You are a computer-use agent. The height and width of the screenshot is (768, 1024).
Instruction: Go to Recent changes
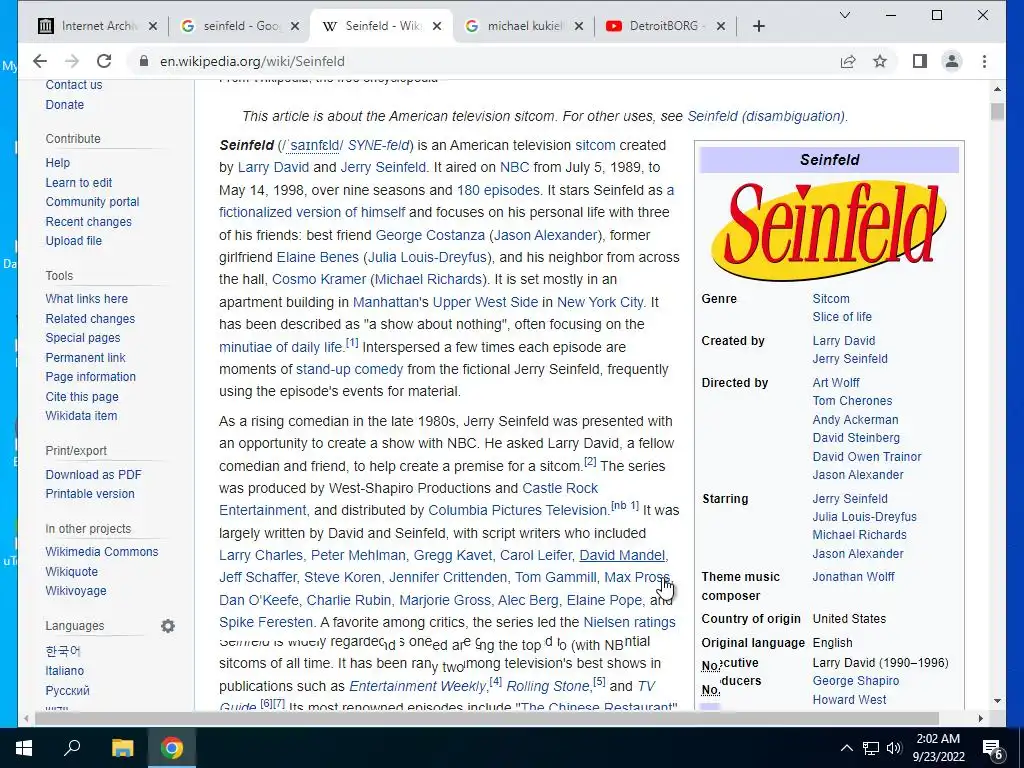coord(88,221)
